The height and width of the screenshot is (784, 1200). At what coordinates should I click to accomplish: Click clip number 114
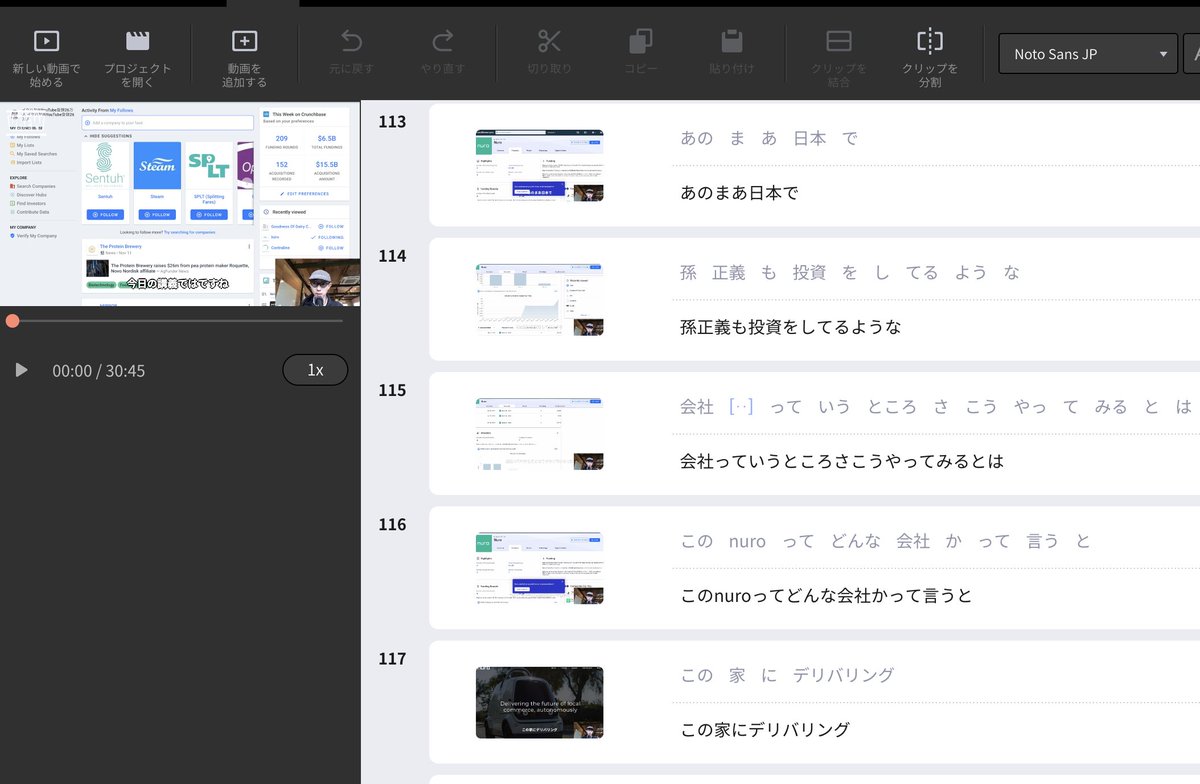tap(392, 256)
